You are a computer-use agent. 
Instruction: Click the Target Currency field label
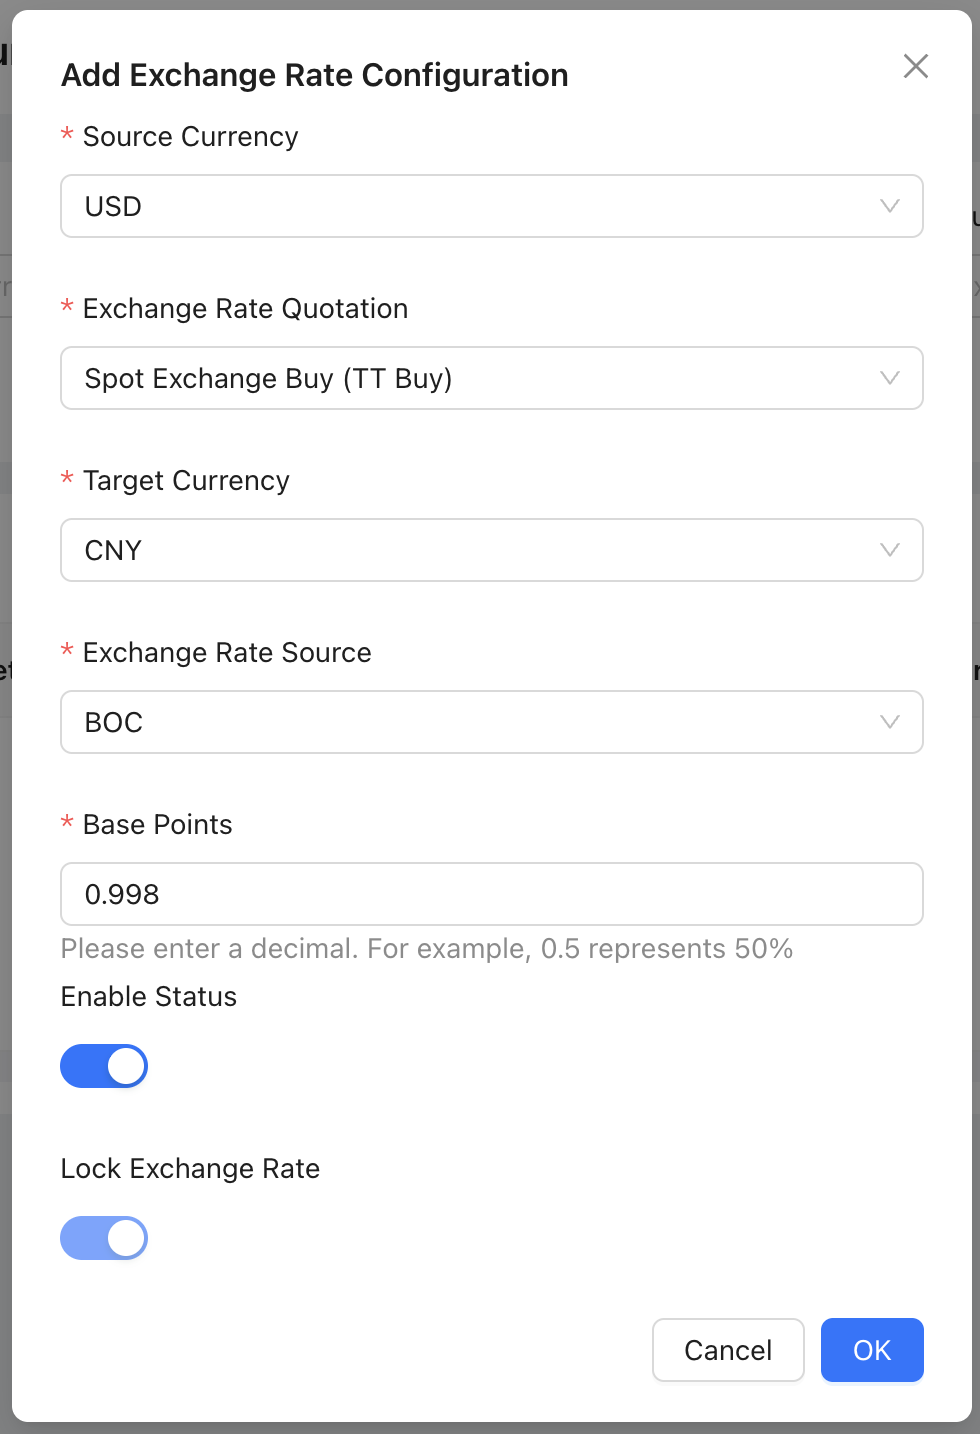186,480
